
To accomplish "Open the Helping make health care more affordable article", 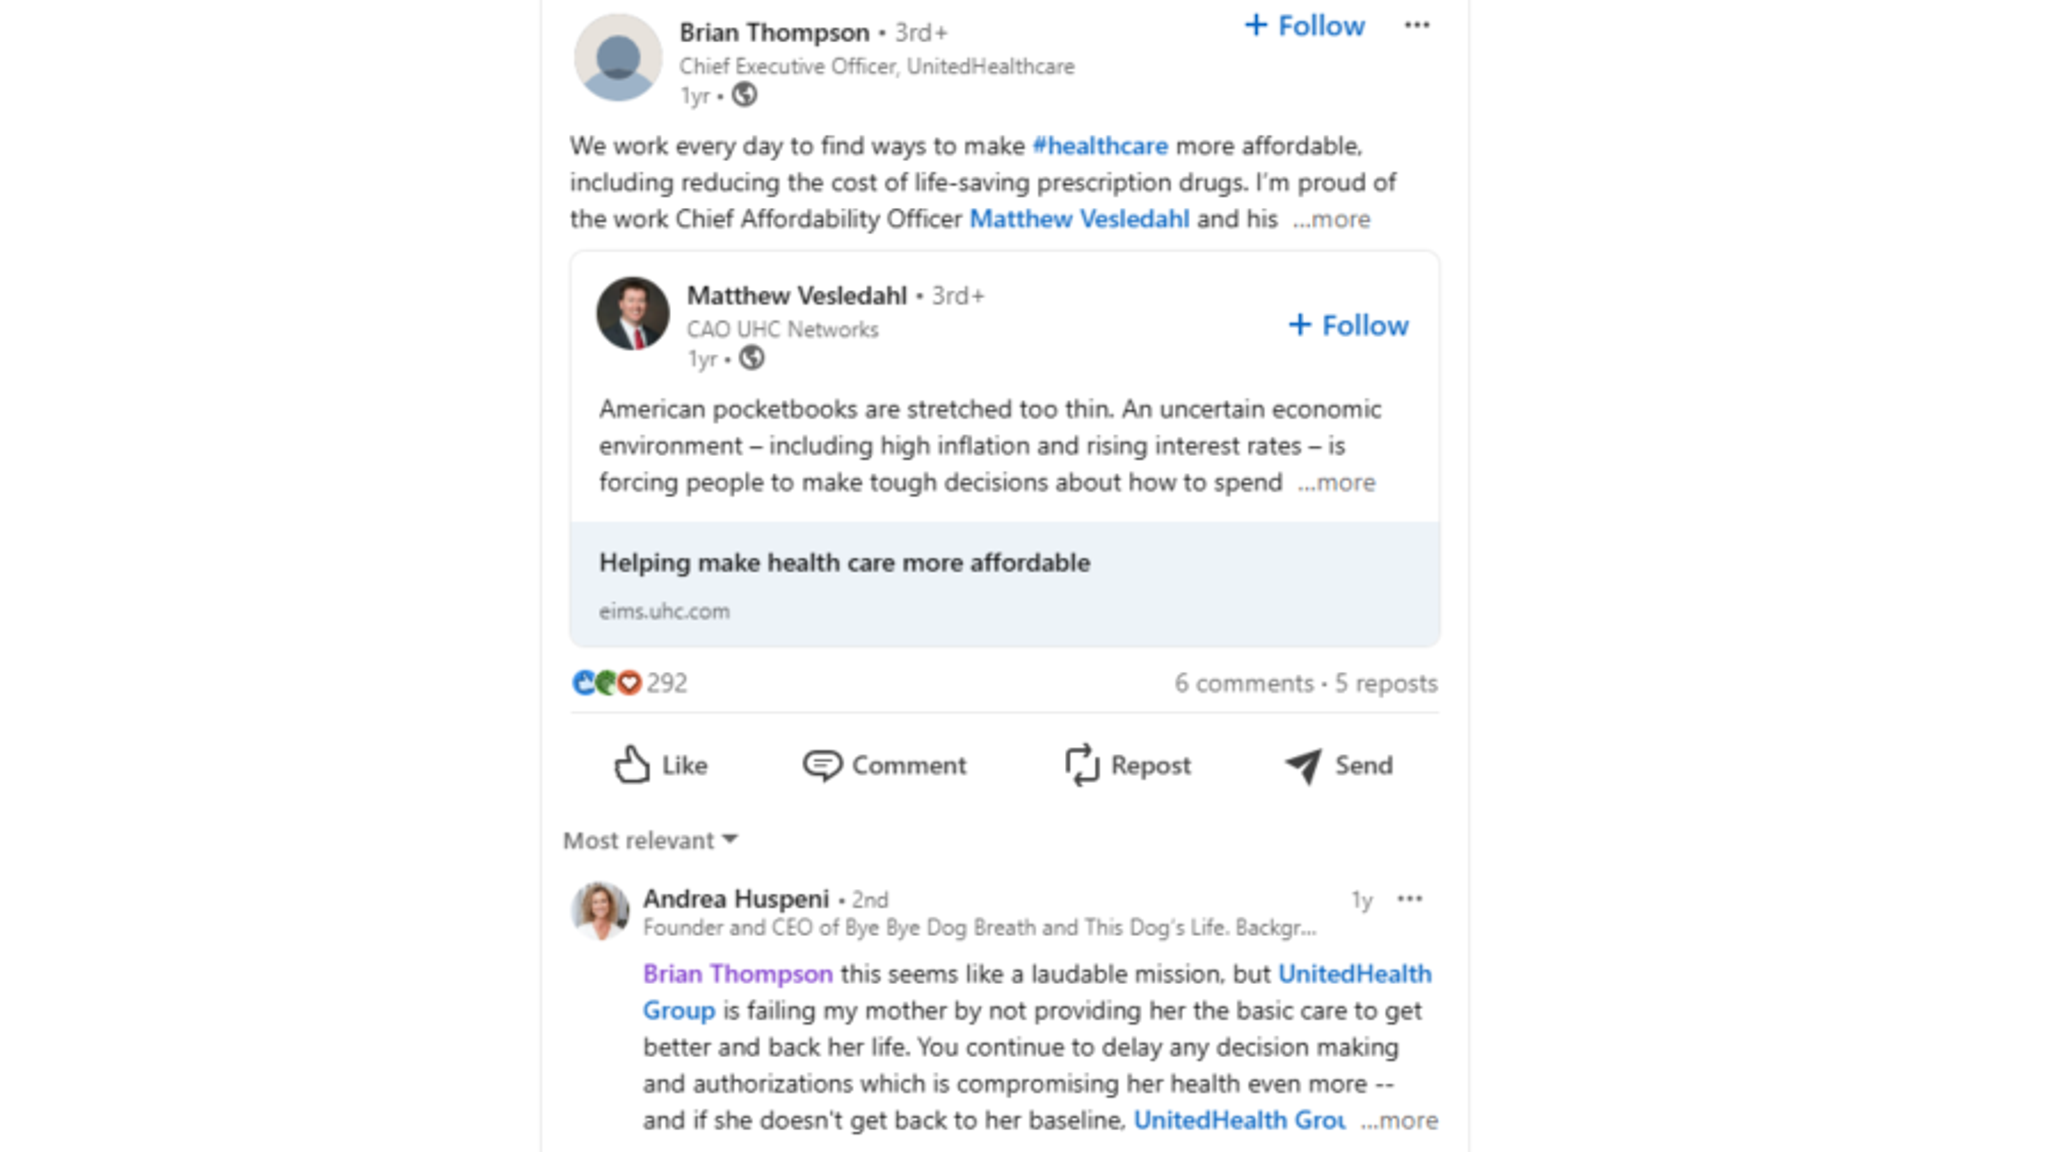I will point(844,563).
